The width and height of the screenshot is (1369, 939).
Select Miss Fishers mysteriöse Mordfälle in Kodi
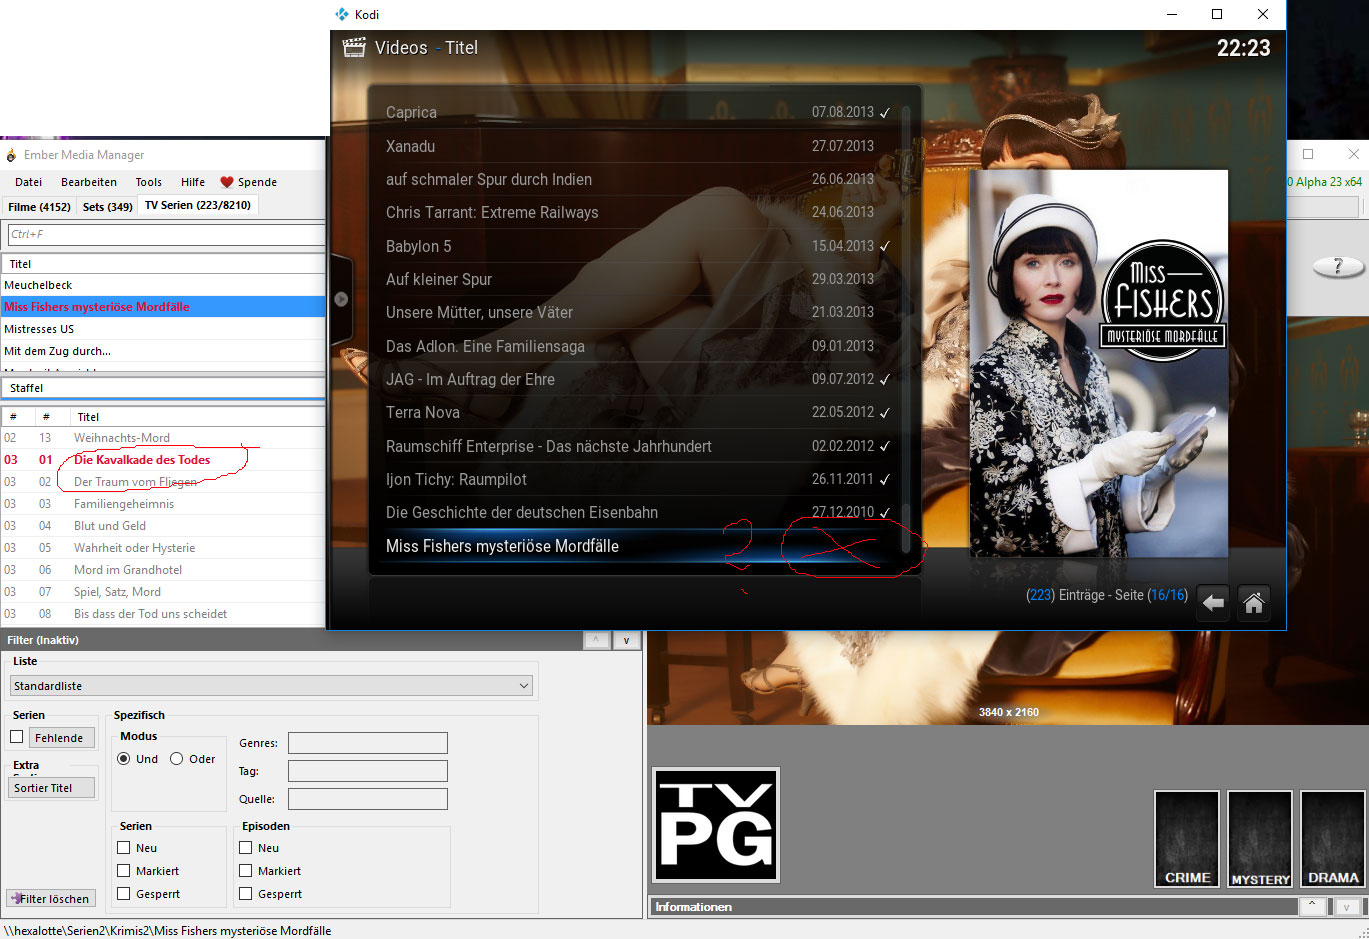point(638,546)
